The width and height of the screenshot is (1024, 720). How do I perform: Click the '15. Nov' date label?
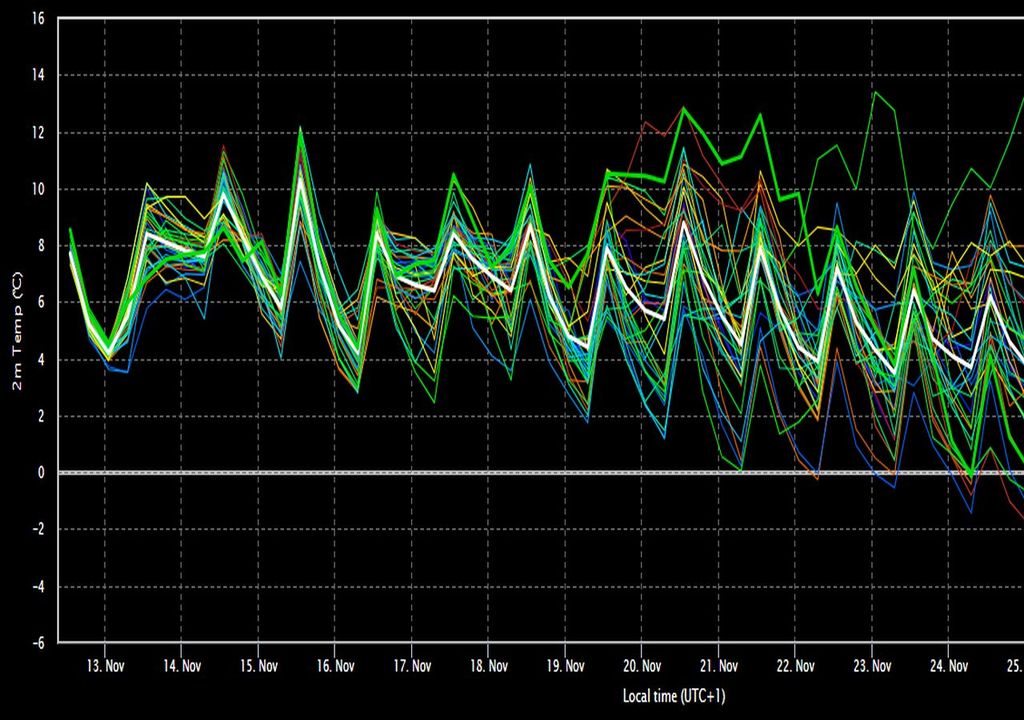coord(259,666)
